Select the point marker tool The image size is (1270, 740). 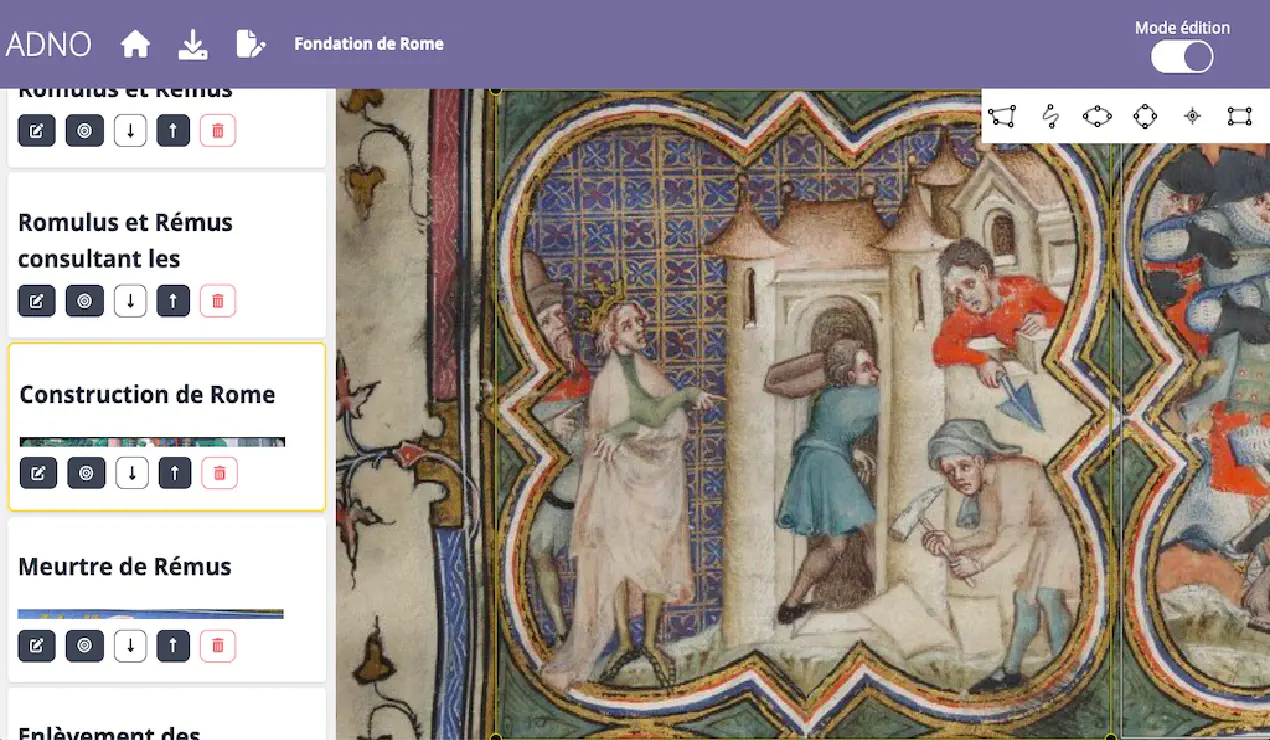[1192, 117]
